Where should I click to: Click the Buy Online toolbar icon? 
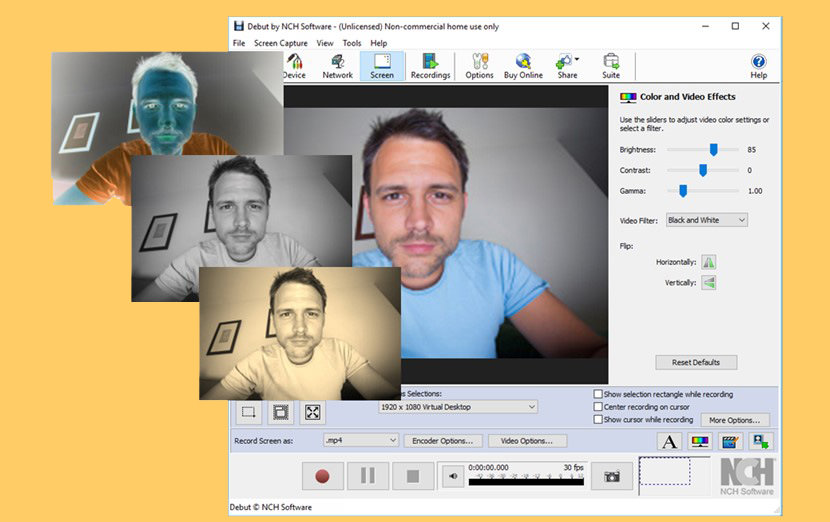click(x=523, y=66)
